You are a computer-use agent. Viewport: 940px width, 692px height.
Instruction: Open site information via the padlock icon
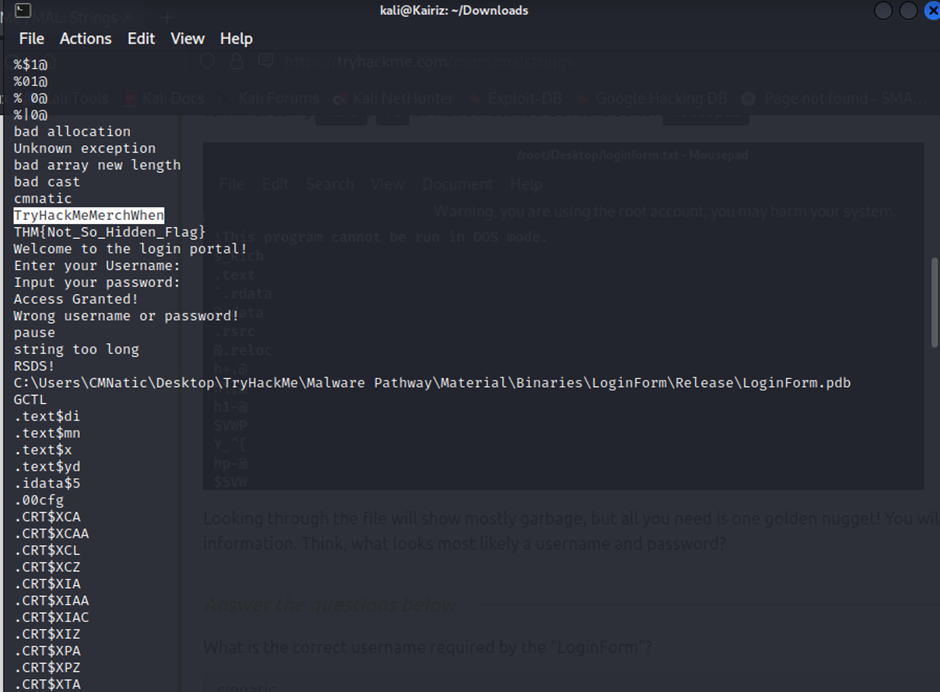236,61
